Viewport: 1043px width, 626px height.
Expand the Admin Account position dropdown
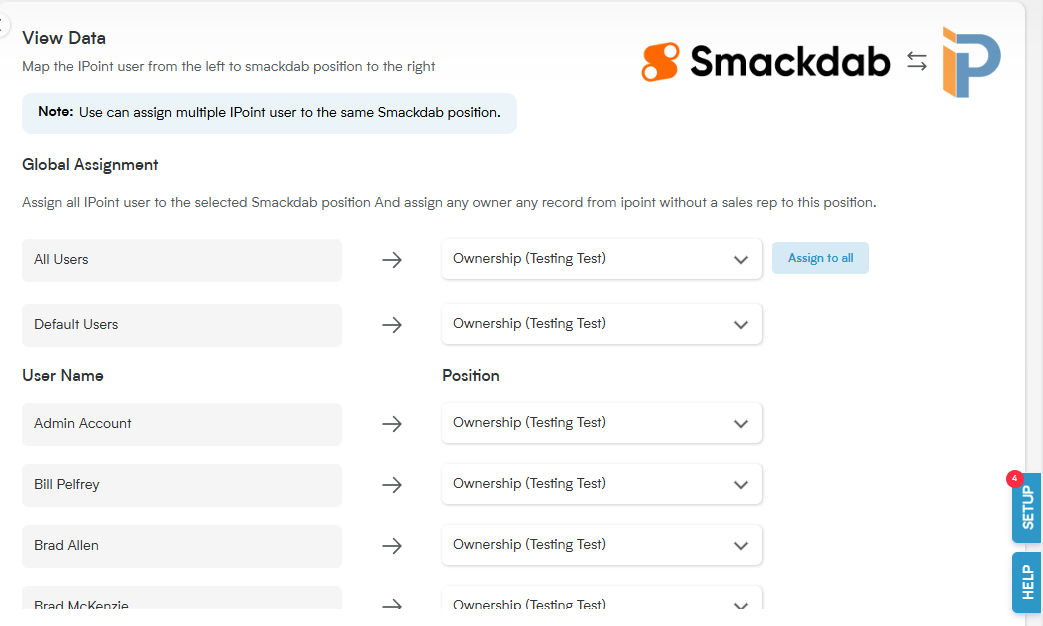pos(601,423)
